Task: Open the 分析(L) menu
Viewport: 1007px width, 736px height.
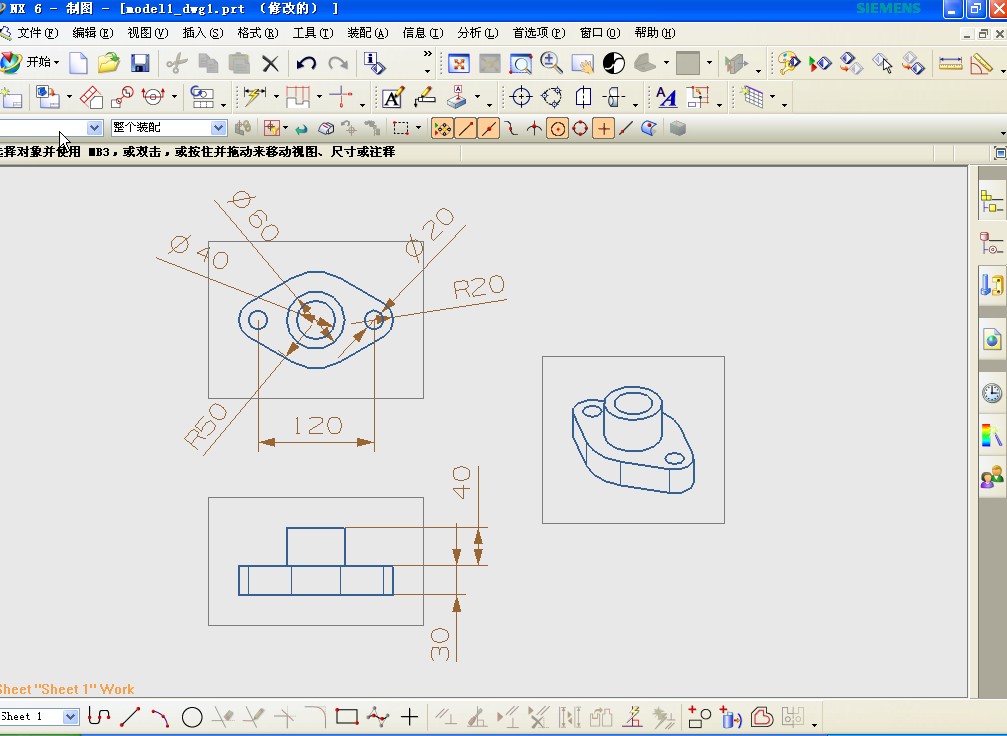Action: pos(478,33)
